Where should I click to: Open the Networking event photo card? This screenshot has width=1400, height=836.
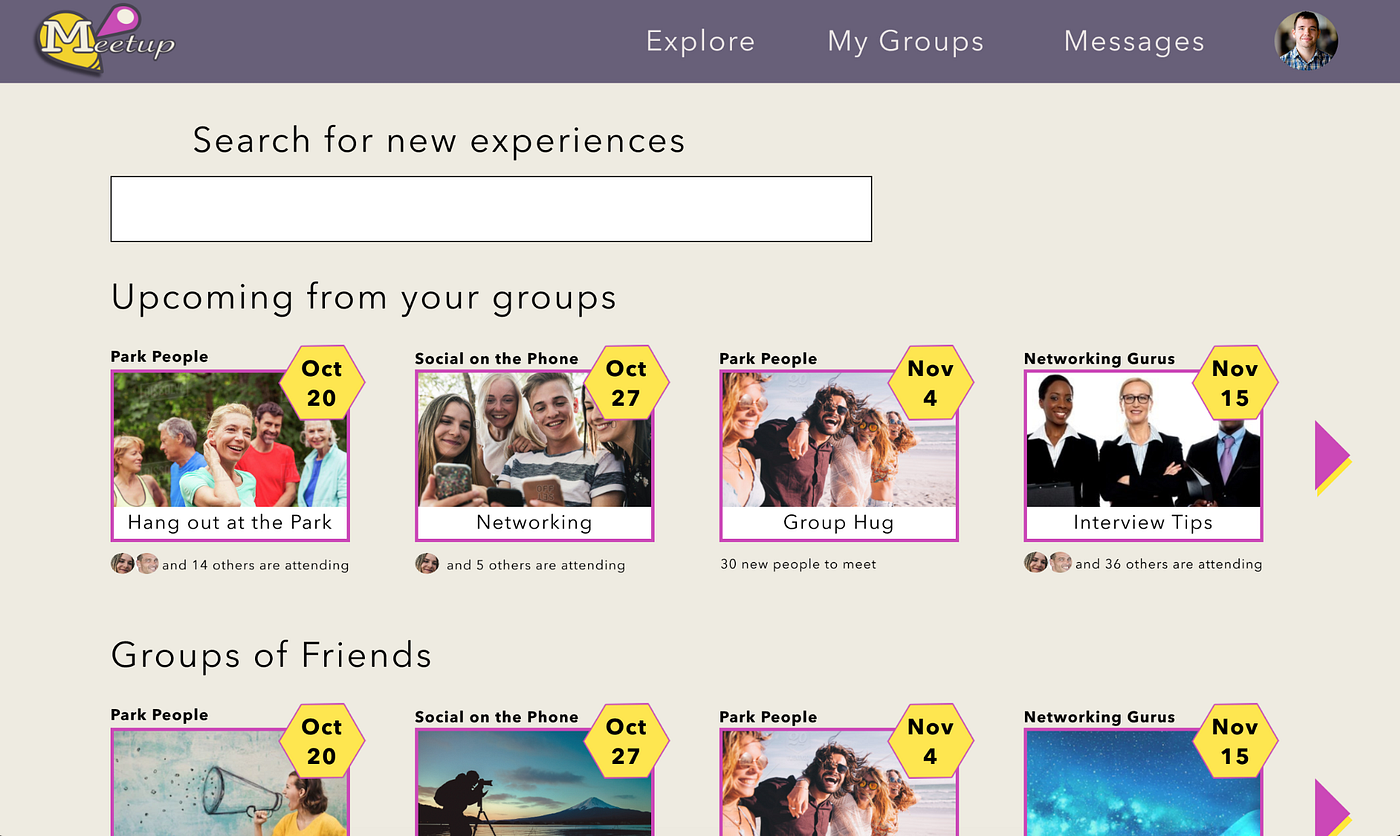535,456
